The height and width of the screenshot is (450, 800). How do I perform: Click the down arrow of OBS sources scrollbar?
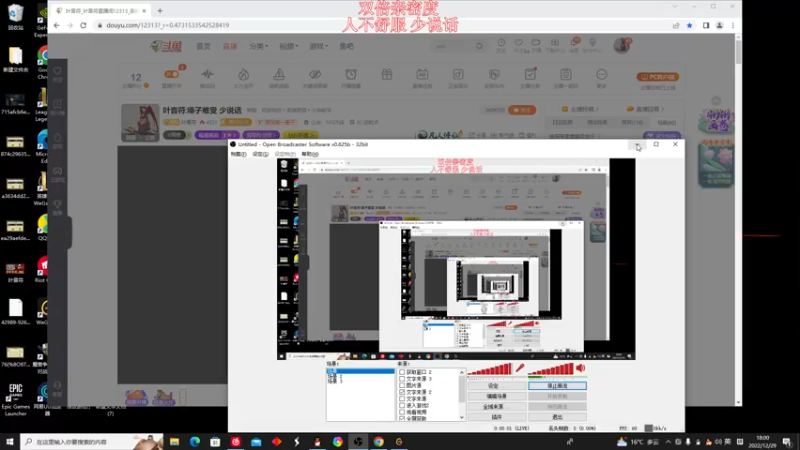tap(462, 418)
